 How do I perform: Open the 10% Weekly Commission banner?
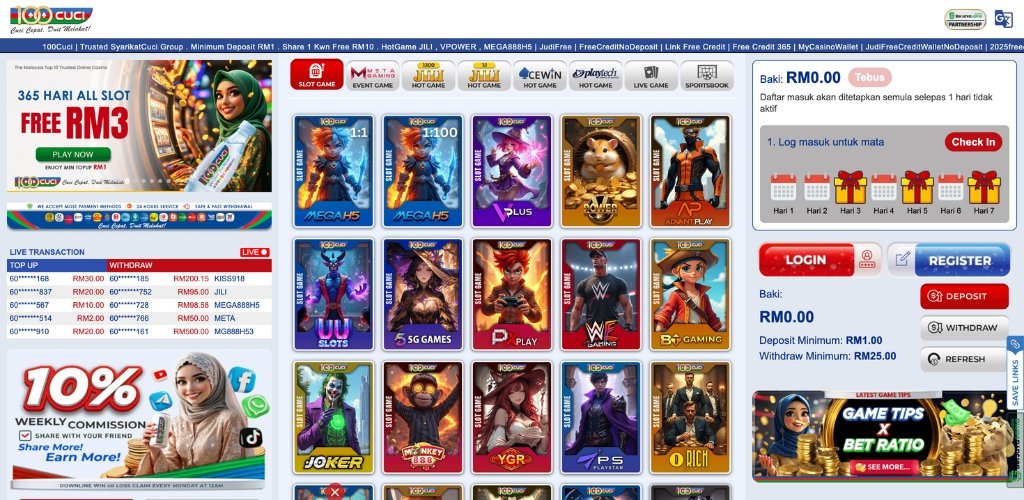(139, 419)
